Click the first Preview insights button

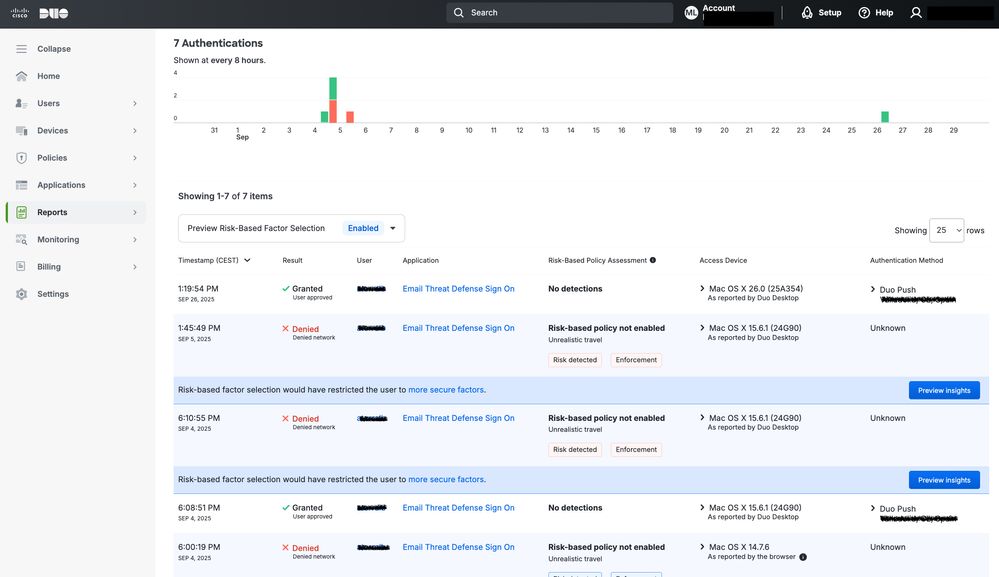[x=943, y=390]
